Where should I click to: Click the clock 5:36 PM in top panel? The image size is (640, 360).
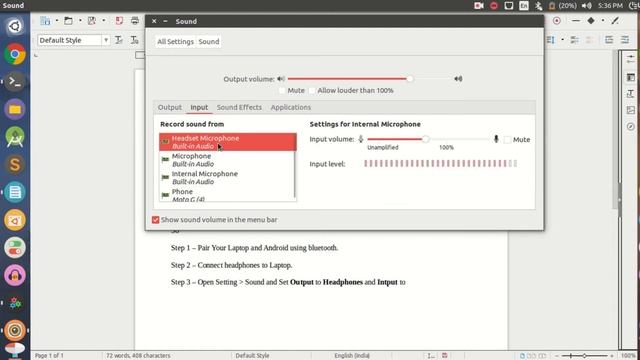coord(610,6)
